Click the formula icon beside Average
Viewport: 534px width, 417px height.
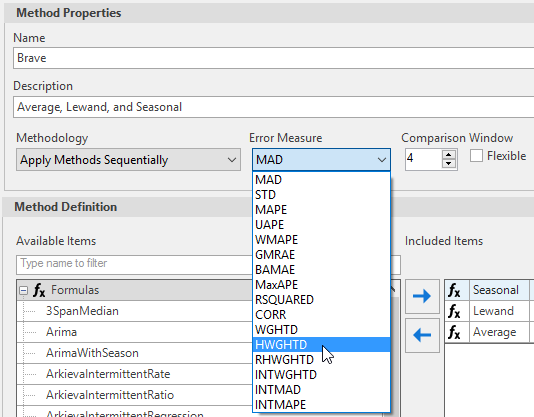point(454,332)
